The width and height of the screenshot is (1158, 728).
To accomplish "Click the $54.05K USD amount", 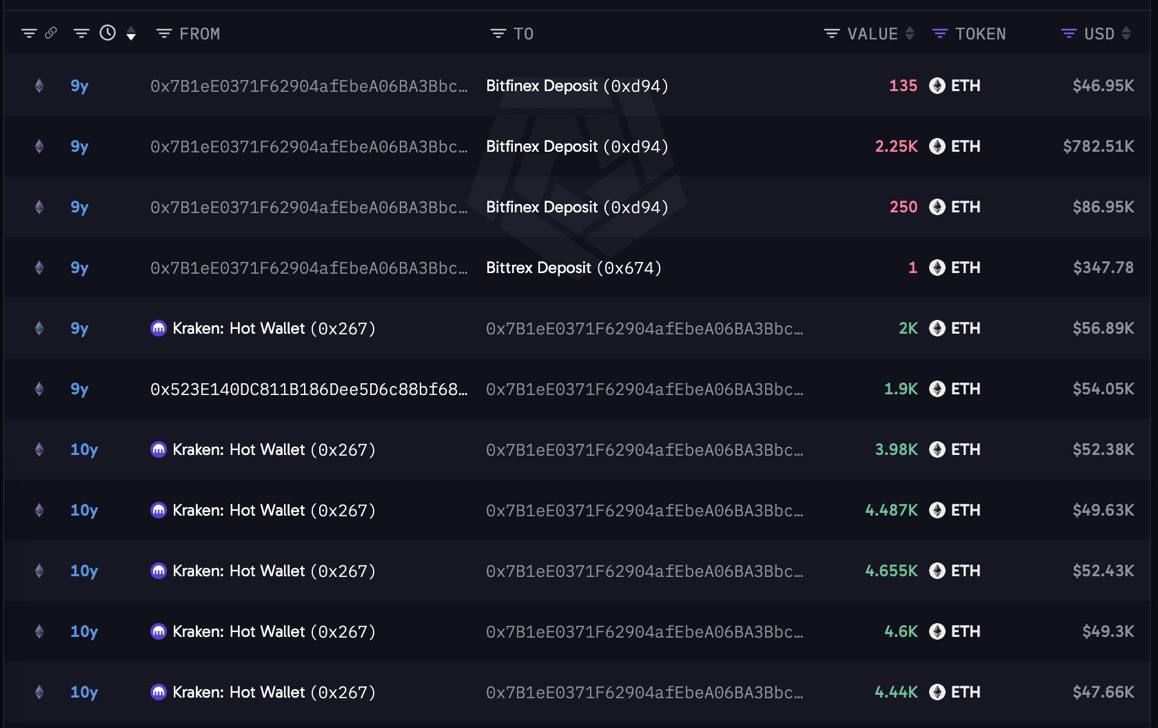I will tap(1103, 389).
